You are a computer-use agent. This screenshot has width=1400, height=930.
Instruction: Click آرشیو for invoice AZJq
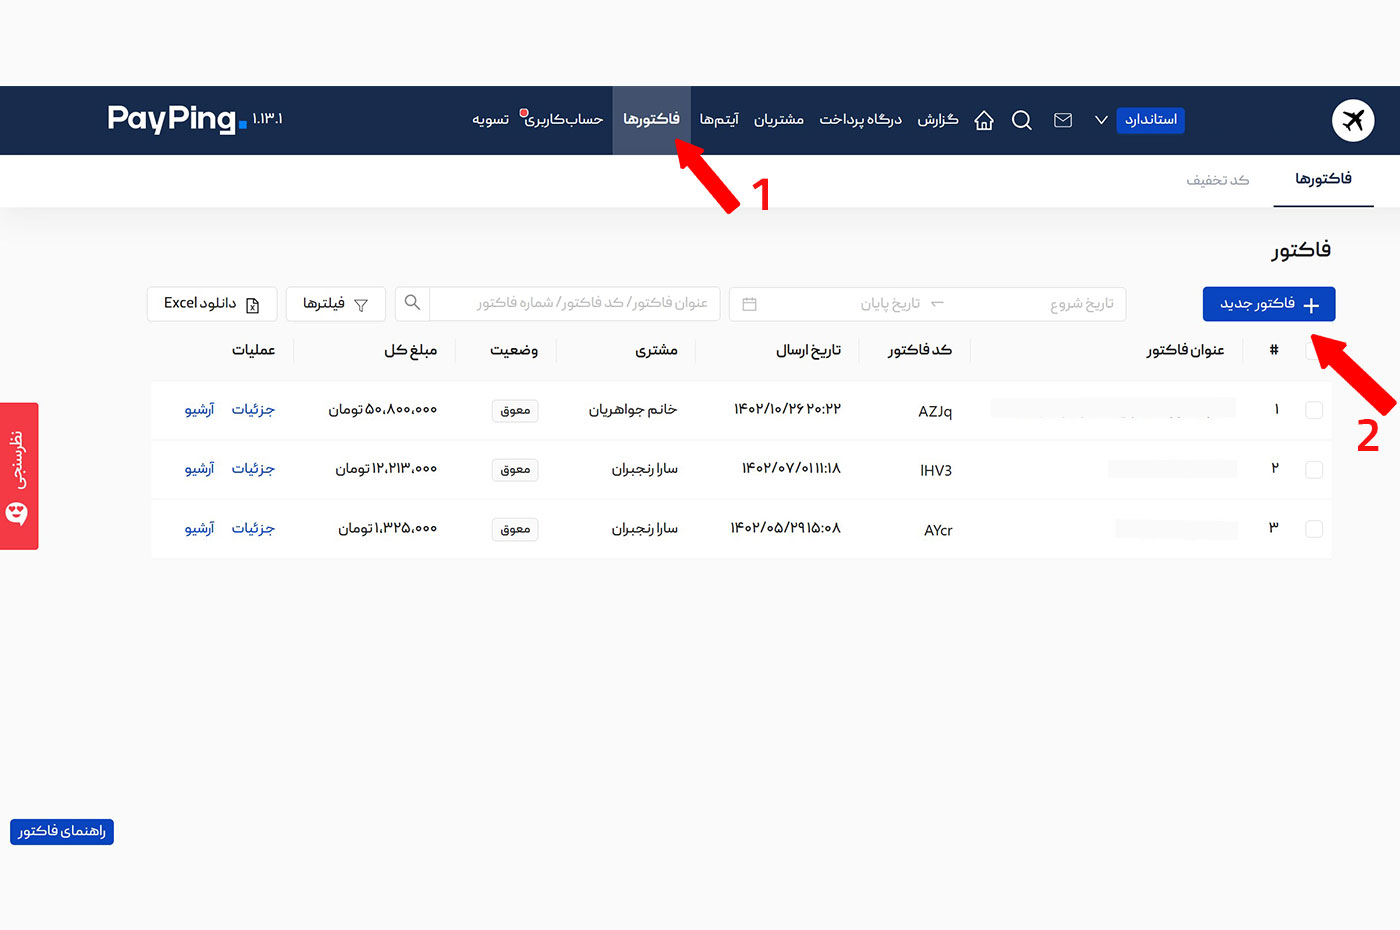point(199,410)
